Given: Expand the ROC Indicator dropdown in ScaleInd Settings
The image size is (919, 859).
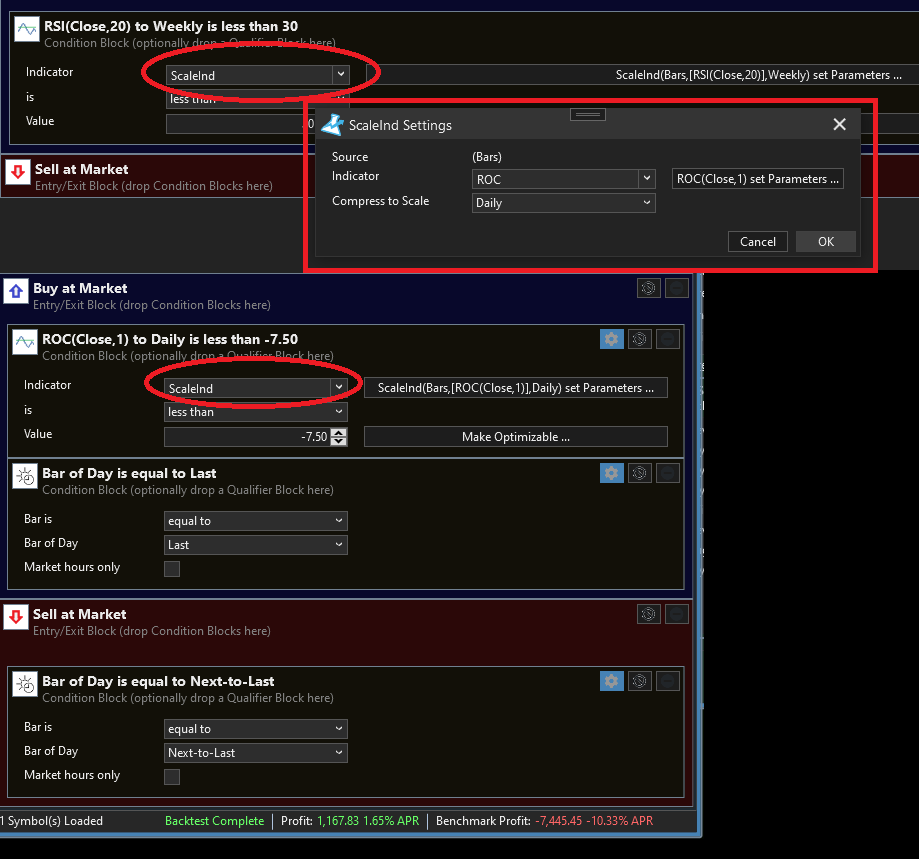Looking at the screenshot, I should (564, 179).
